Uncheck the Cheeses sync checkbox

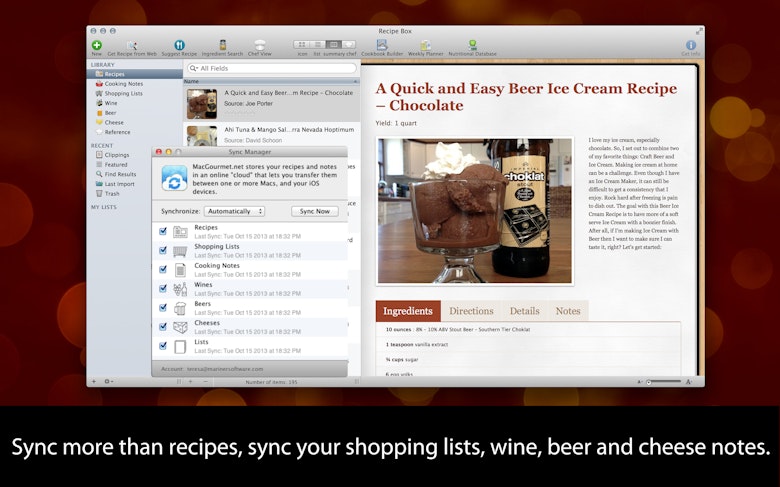point(163,326)
